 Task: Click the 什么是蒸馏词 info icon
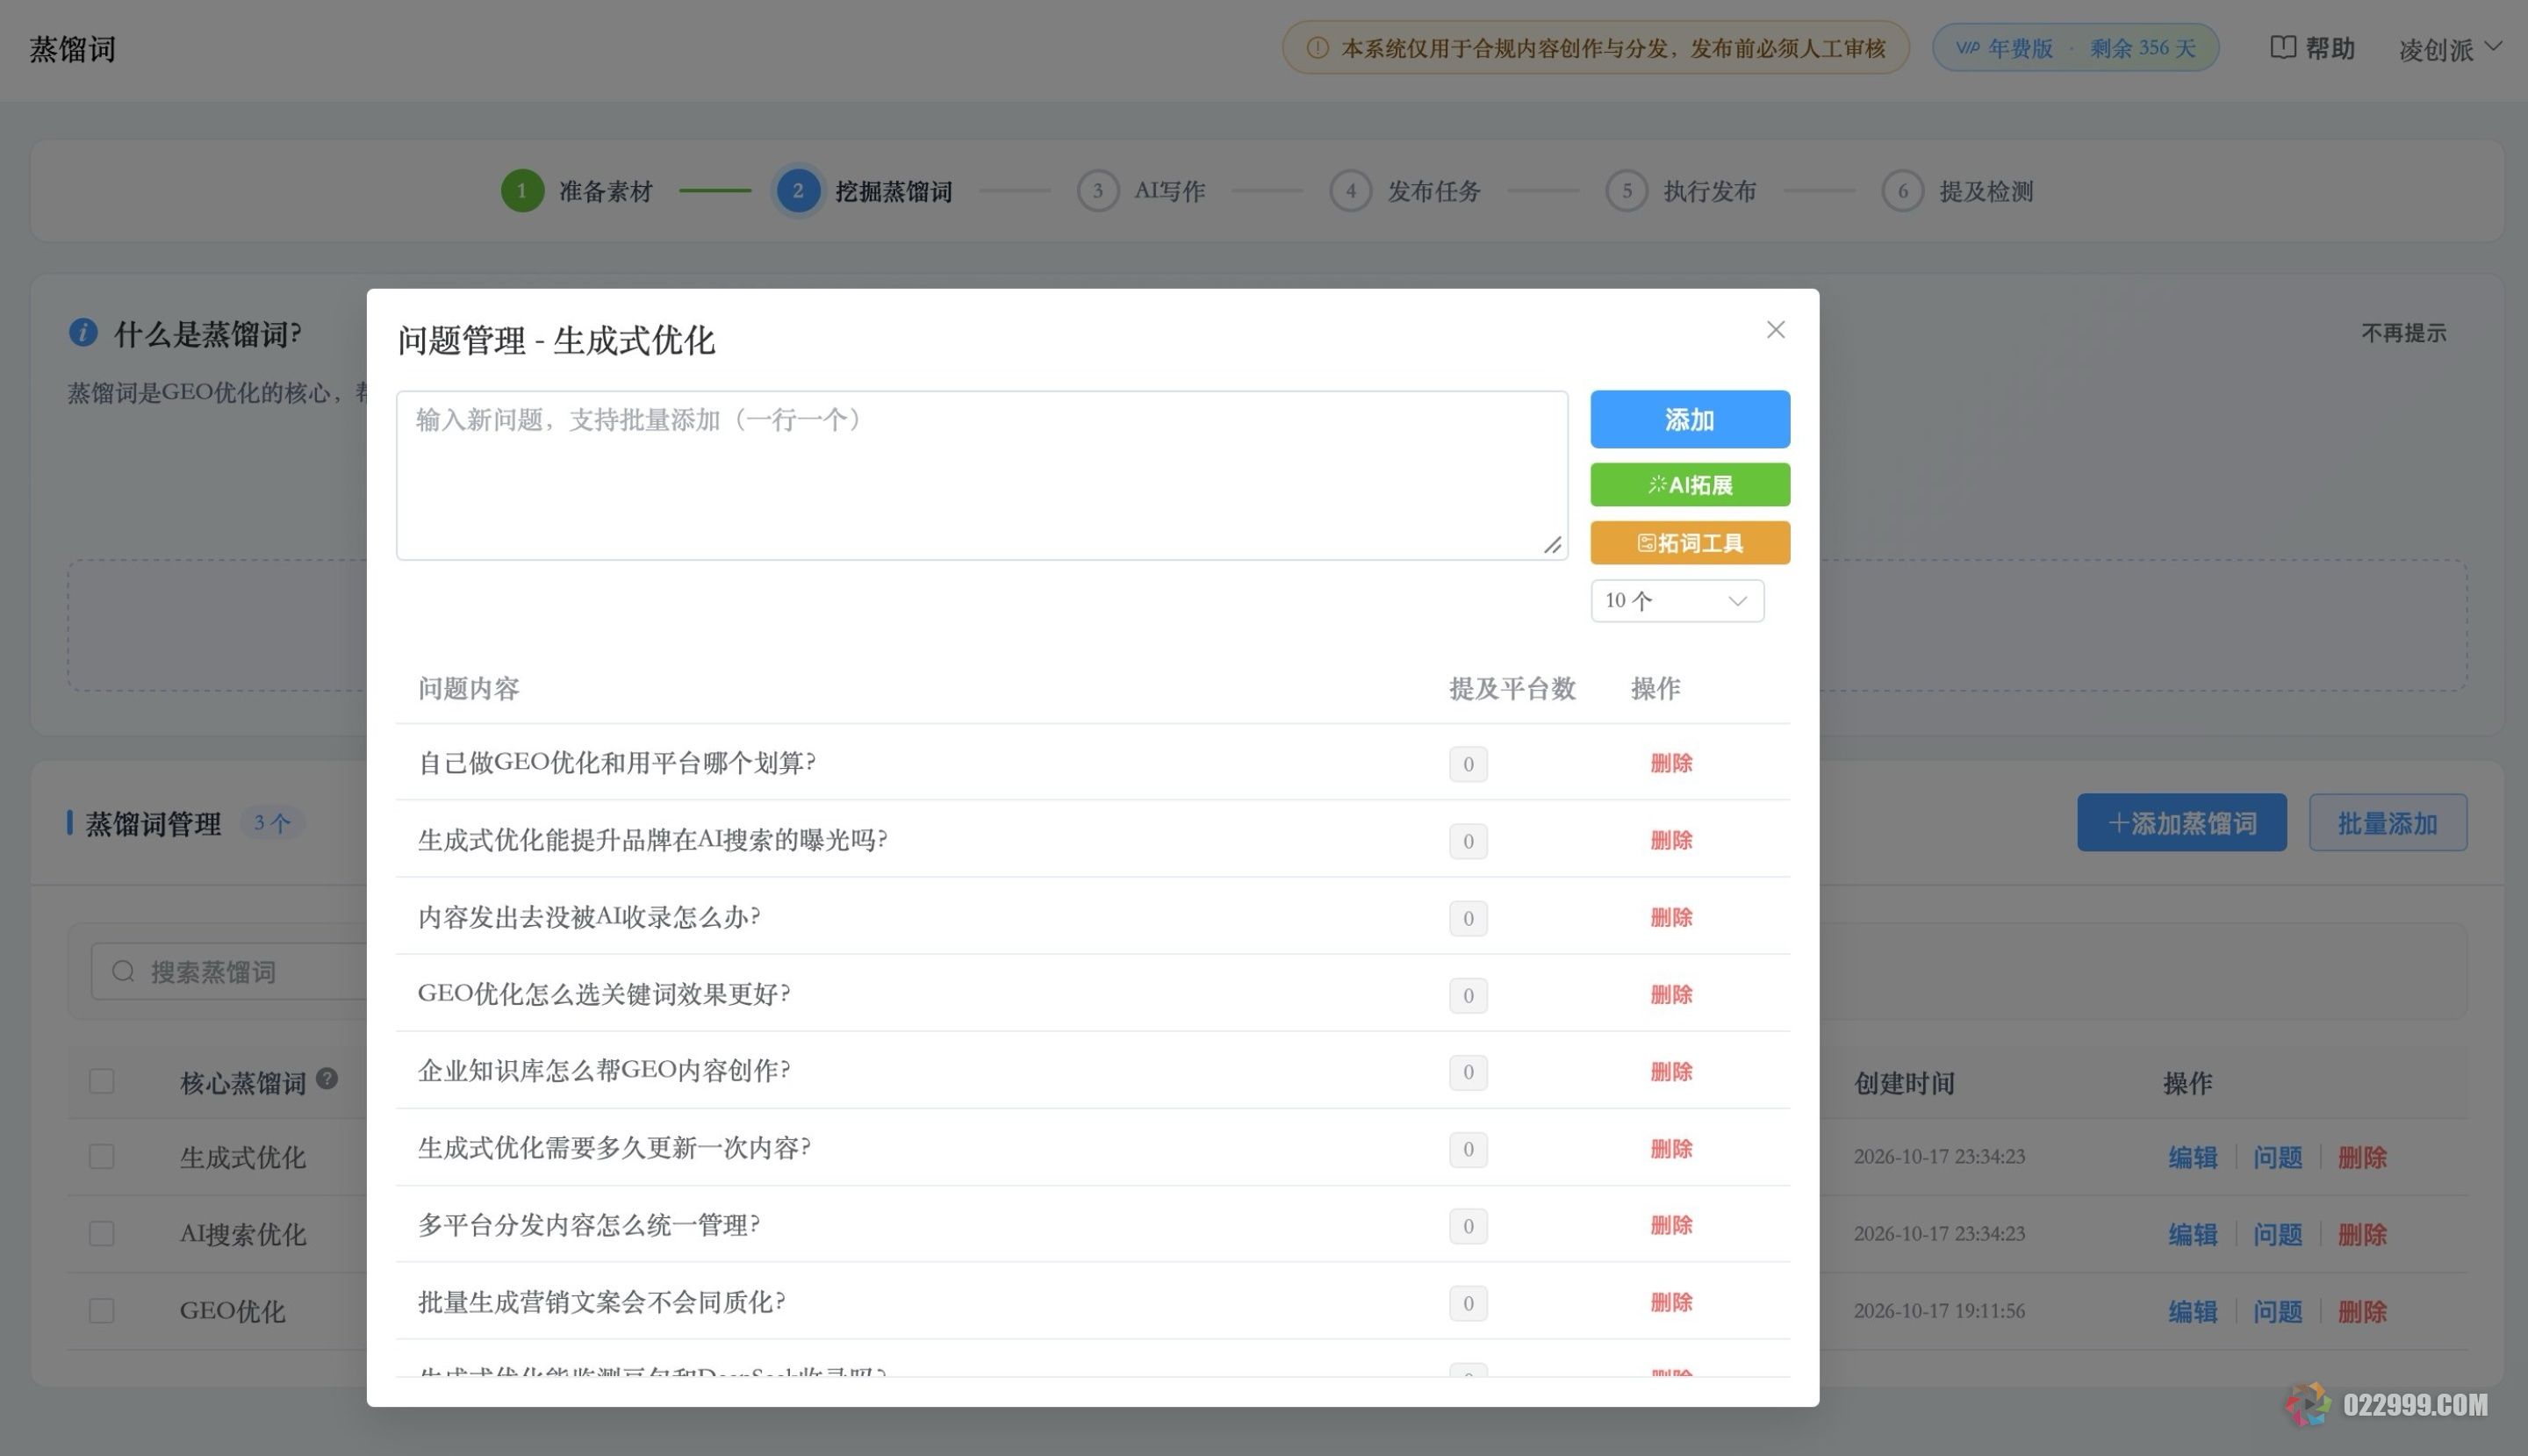[x=83, y=332]
